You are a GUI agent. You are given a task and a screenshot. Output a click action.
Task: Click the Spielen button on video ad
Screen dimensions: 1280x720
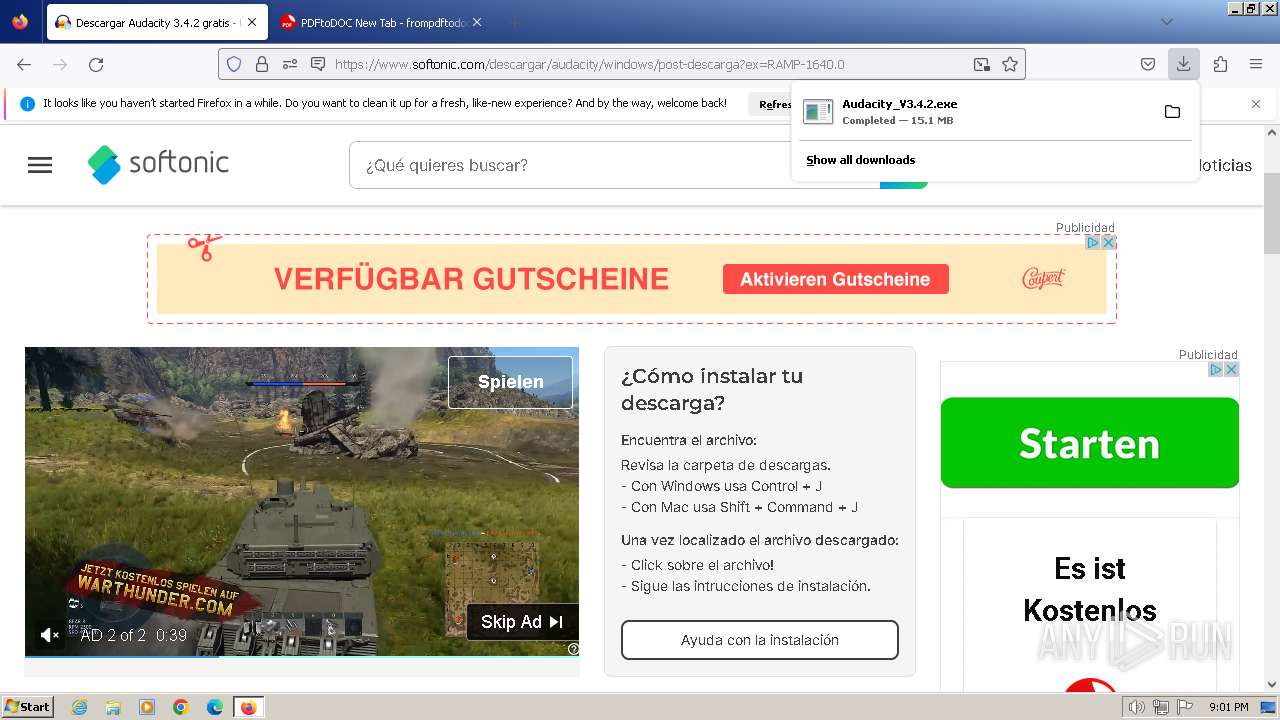[510, 382]
